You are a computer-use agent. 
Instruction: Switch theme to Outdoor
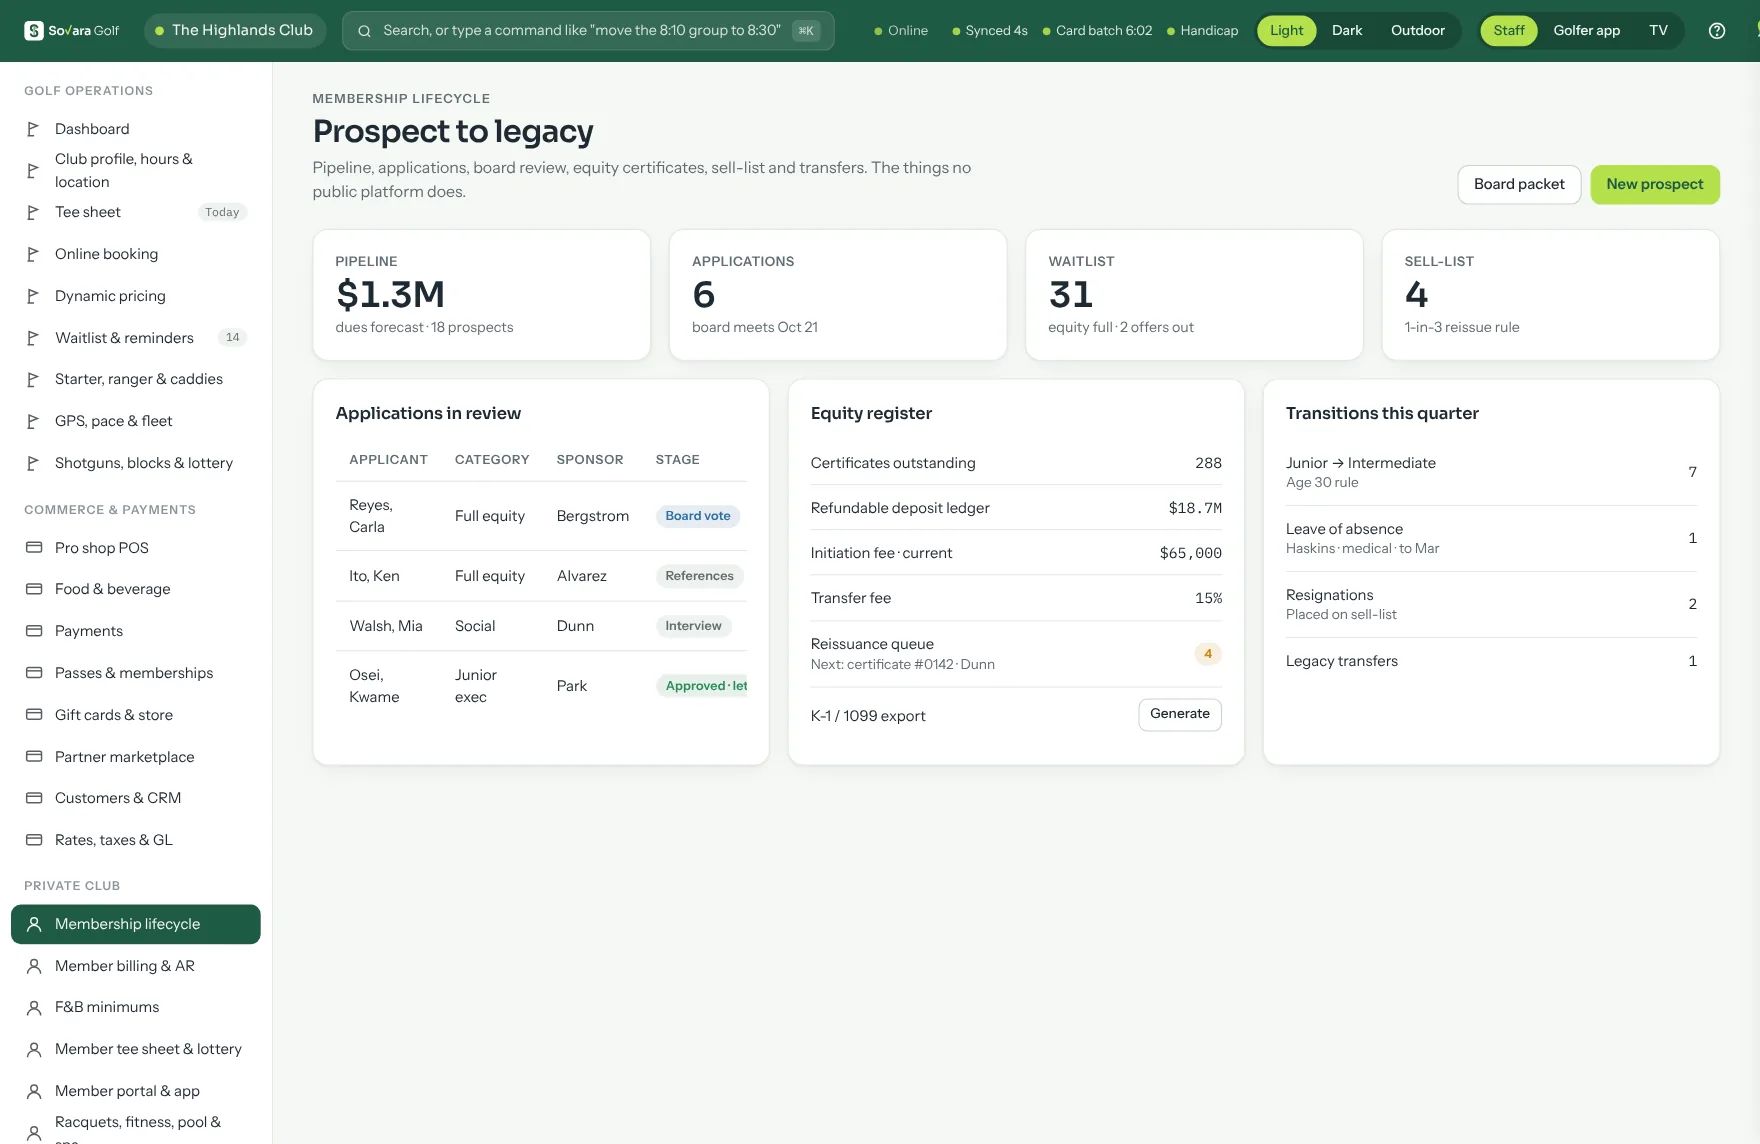pyautogui.click(x=1417, y=30)
